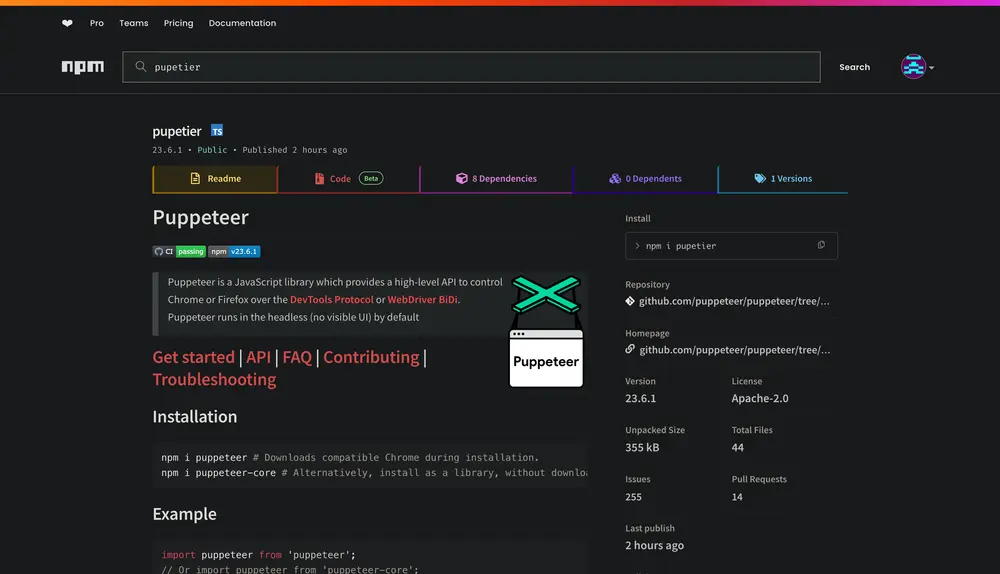Click the Public label under package name
This screenshot has height=574, width=1000.
[212, 150]
